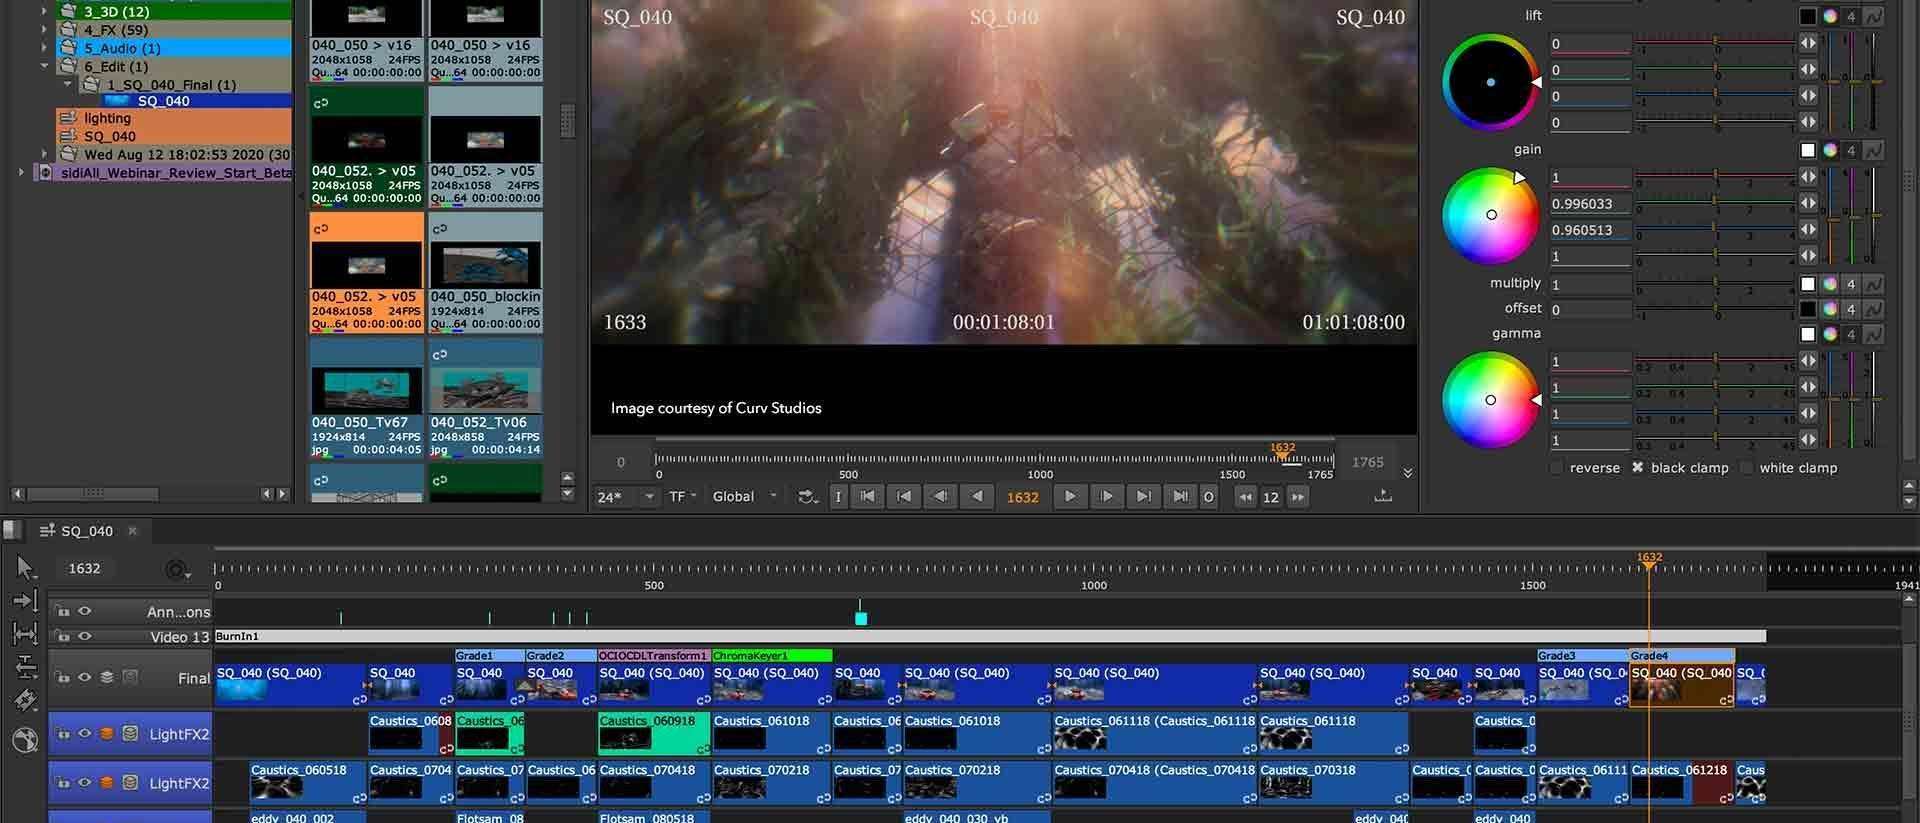Activate the ripple/roll edit tool icon
The width and height of the screenshot is (1920, 823).
pyautogui.click(x=26, y=666)
